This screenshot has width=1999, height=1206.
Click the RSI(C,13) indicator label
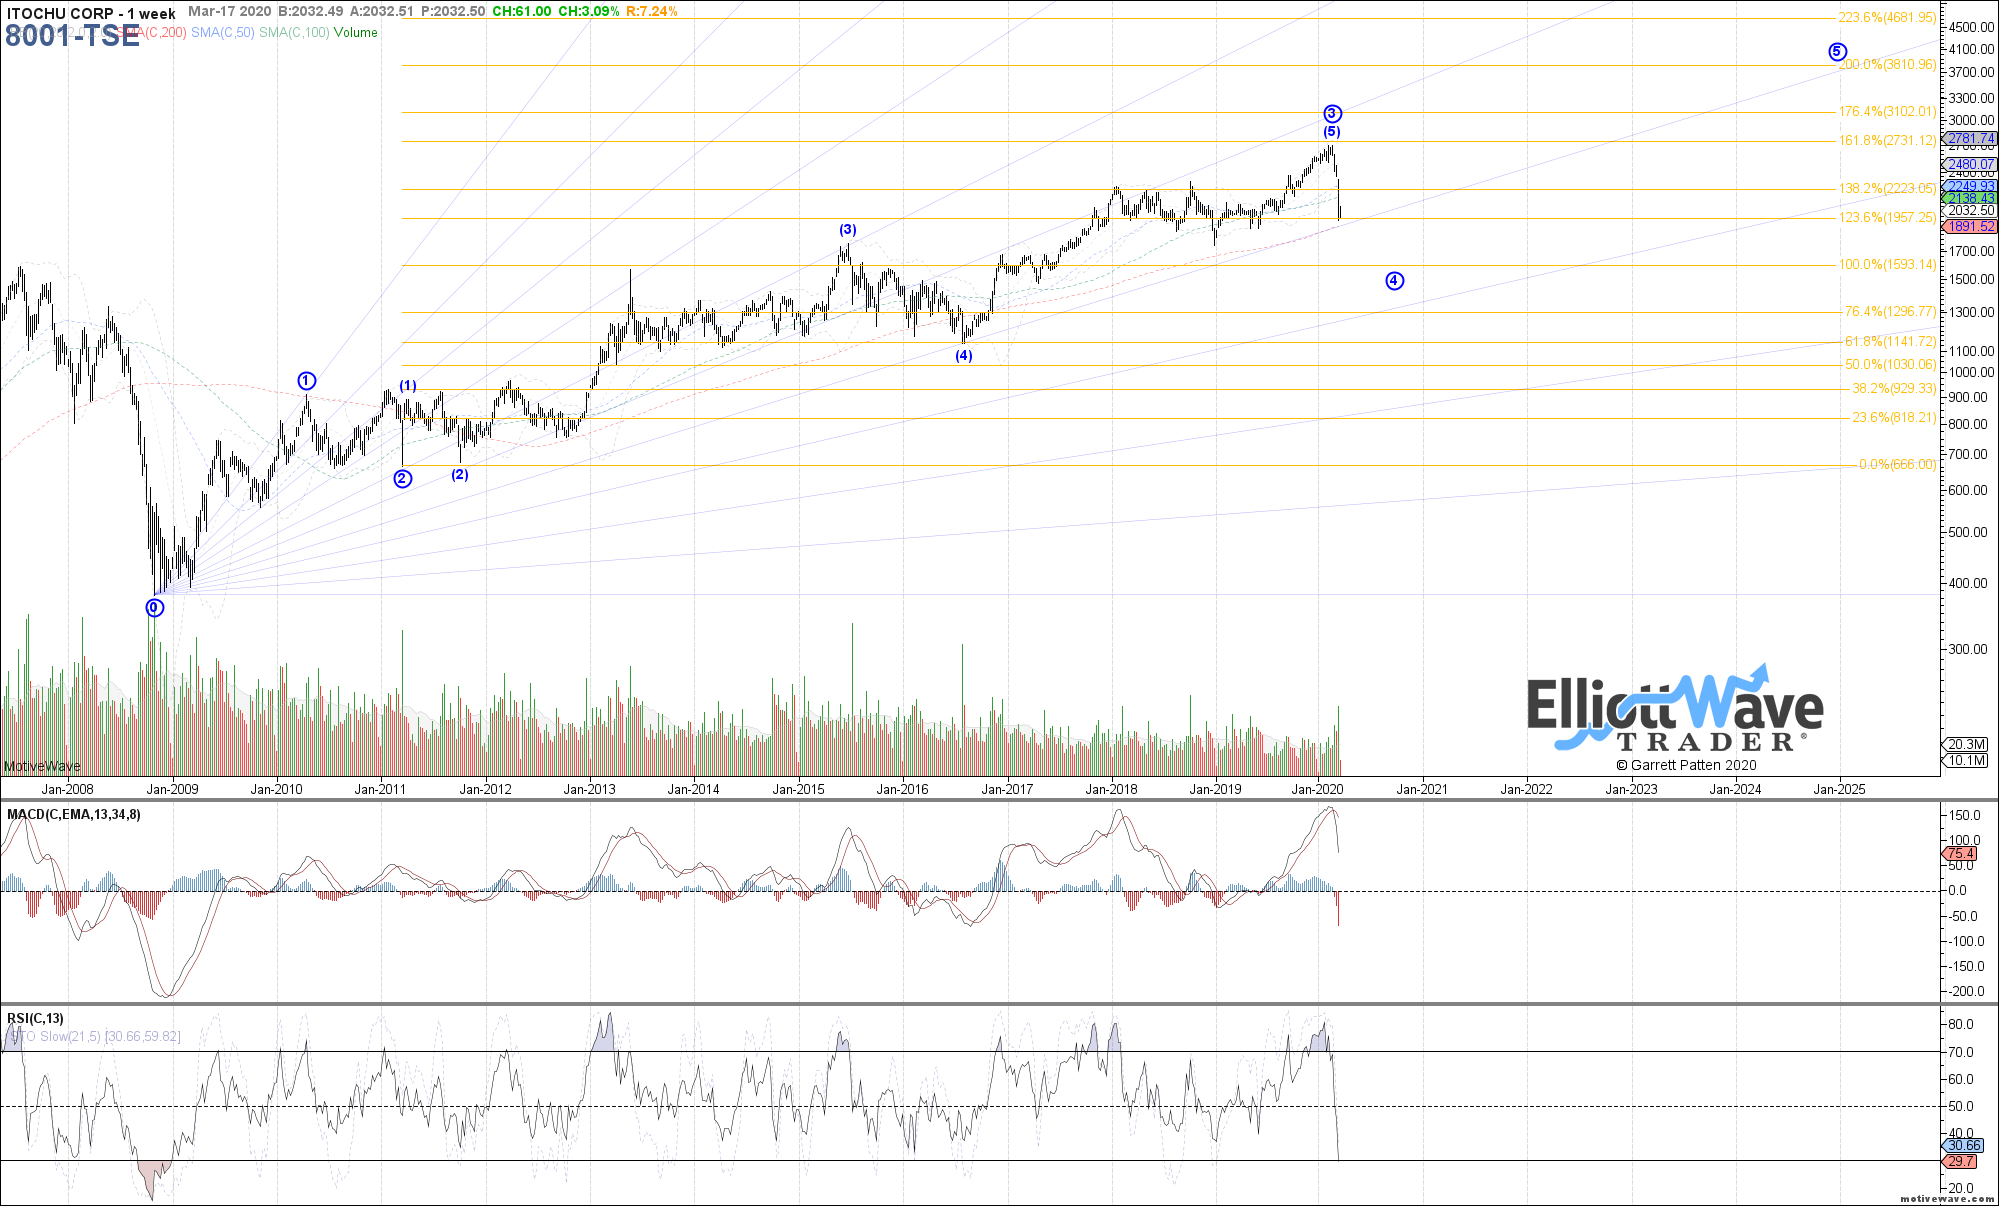pos(35,1018)
